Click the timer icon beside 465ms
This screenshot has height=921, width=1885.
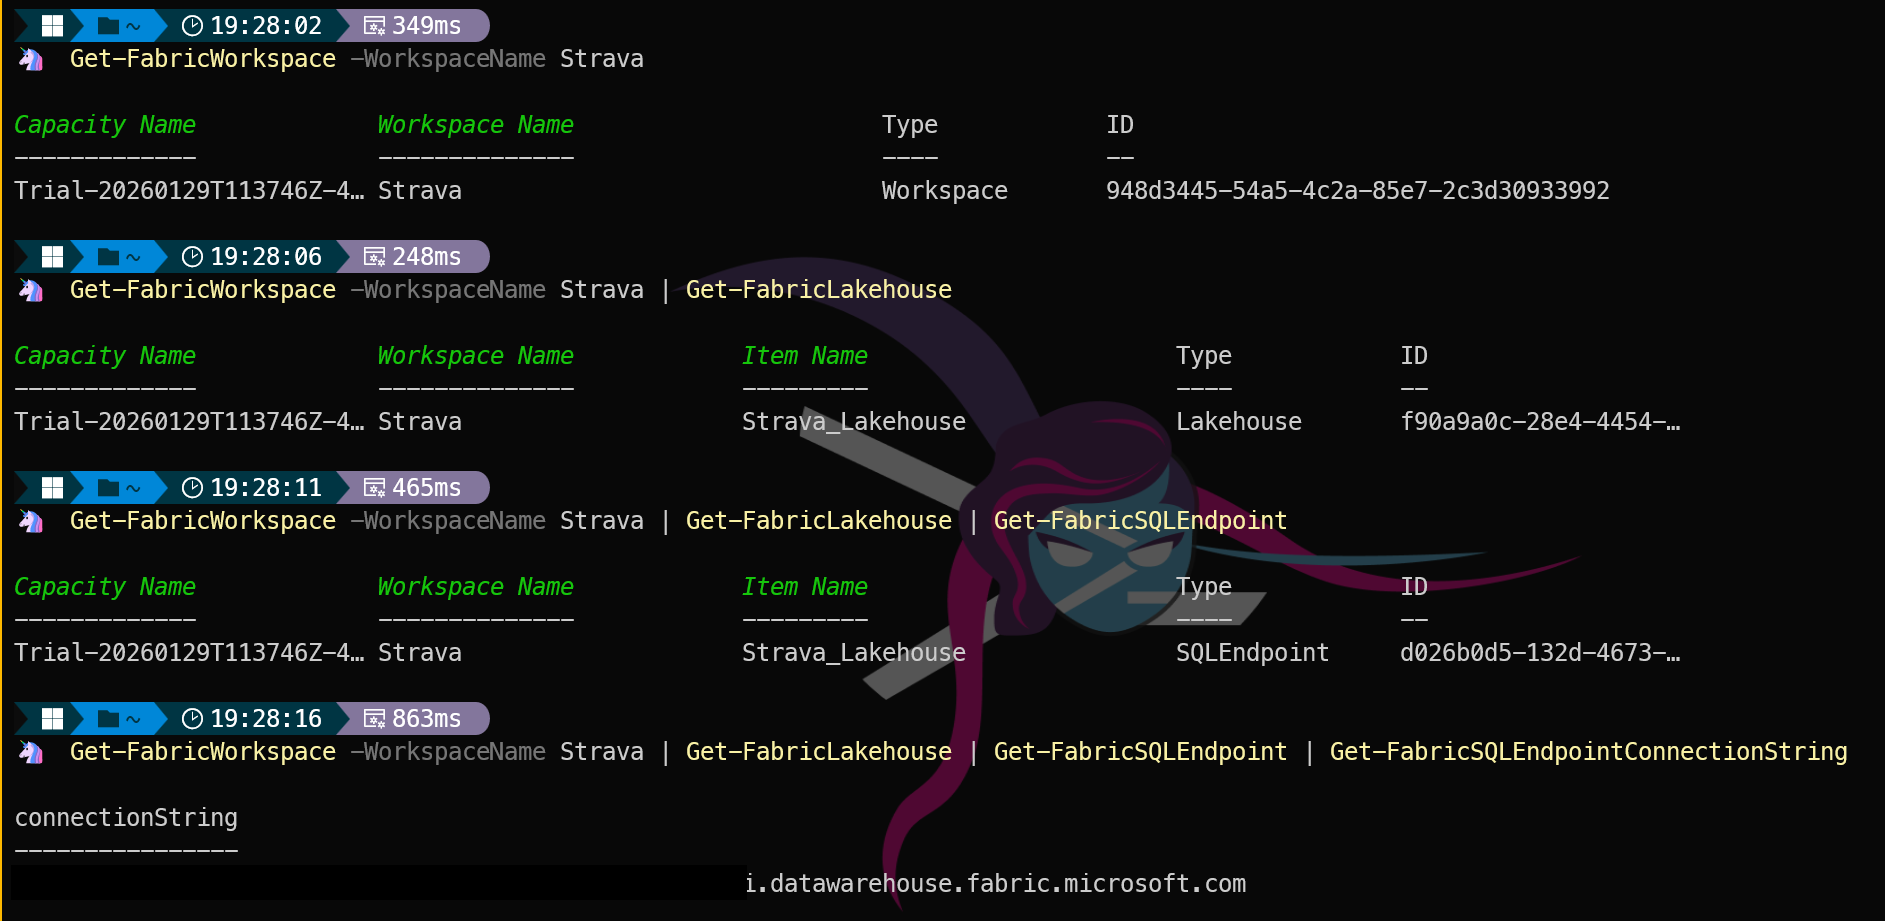[x=374, y=488]
